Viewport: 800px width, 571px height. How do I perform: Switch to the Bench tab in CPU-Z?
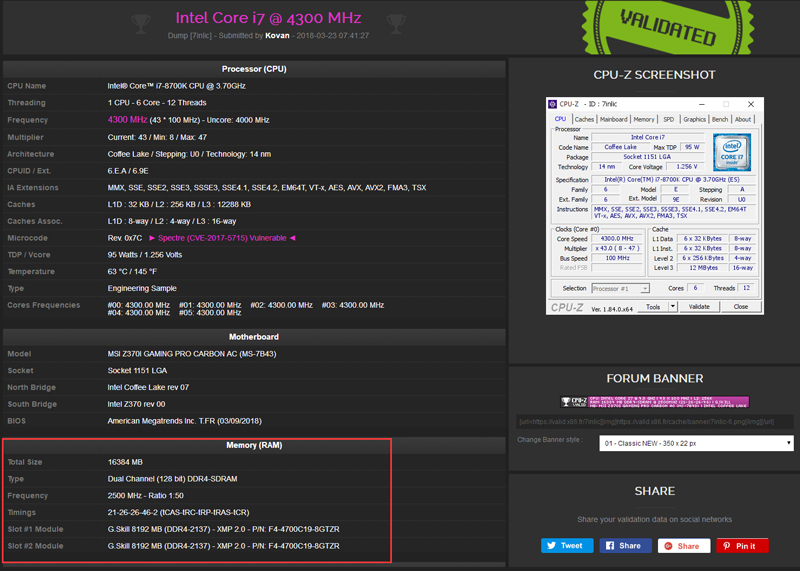coord(720,119)
